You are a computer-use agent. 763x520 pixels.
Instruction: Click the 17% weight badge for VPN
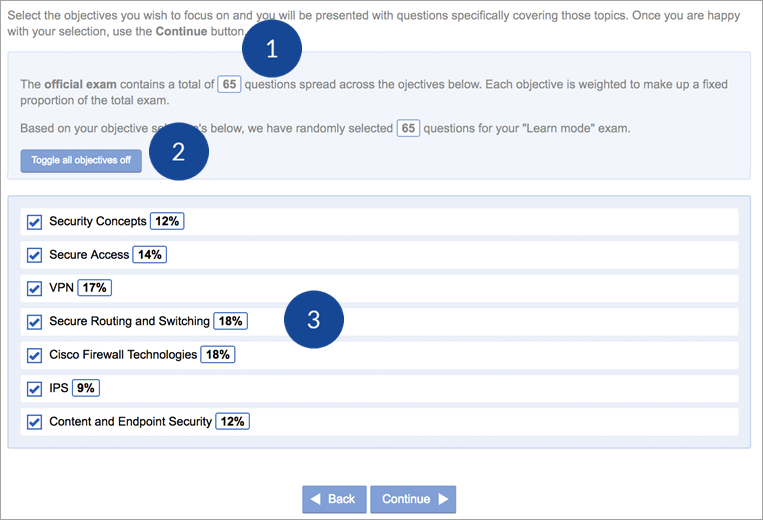coord(95,288)
